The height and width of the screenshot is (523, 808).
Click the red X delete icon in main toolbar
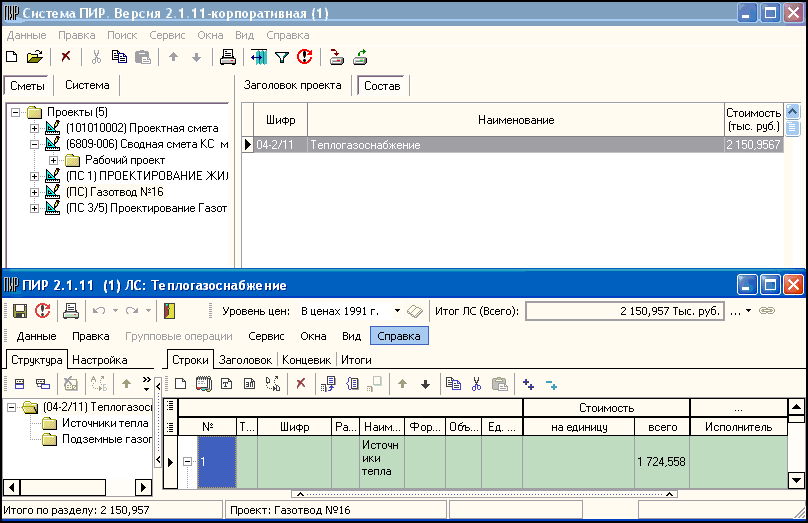[x=66, y=57]
